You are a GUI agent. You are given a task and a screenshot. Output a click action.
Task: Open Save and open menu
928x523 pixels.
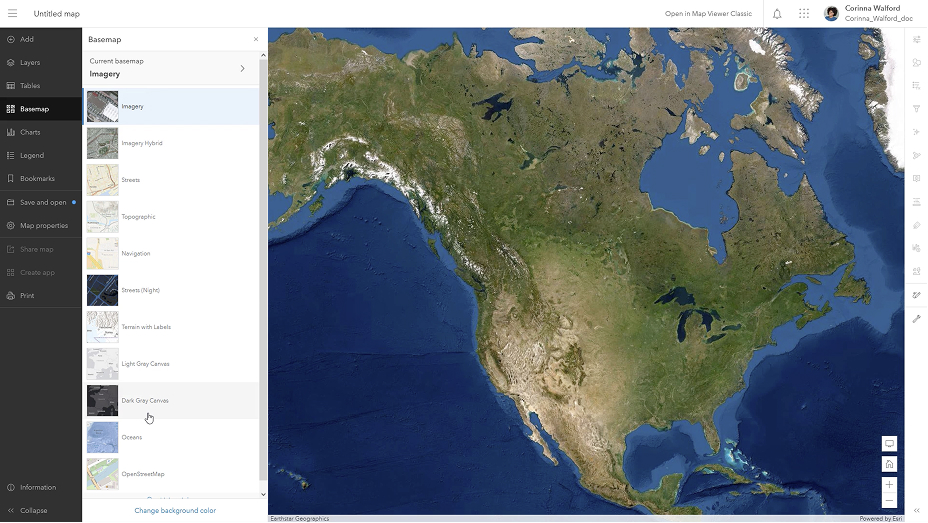41,202
